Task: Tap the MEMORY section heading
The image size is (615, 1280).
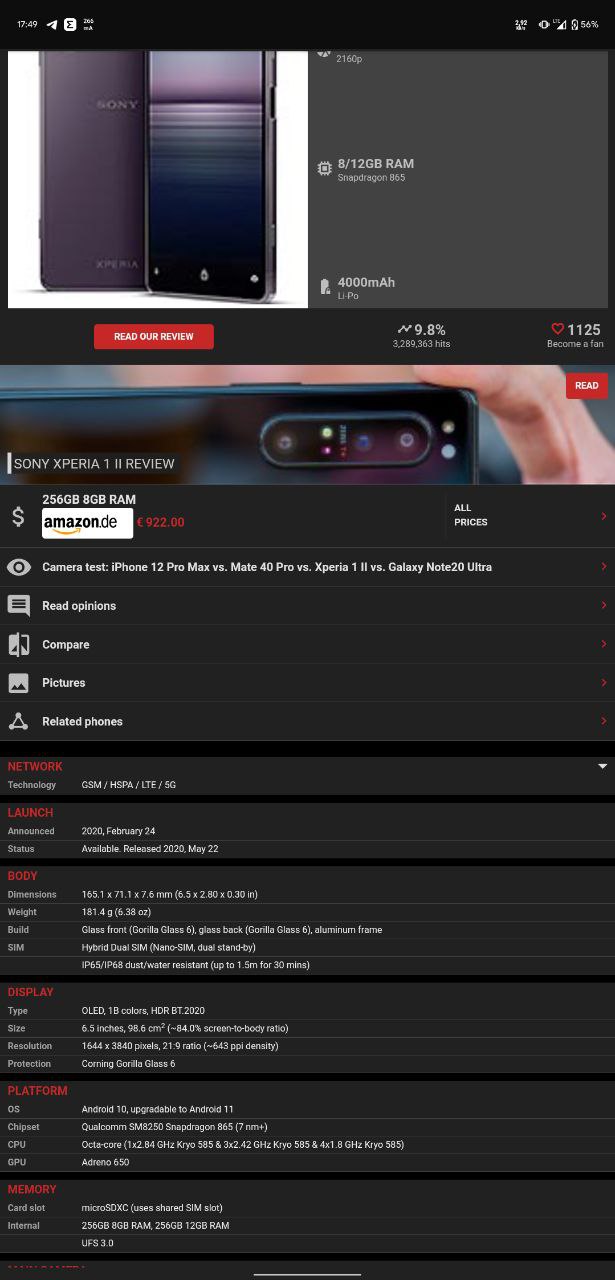Action: coord(32,1190)
